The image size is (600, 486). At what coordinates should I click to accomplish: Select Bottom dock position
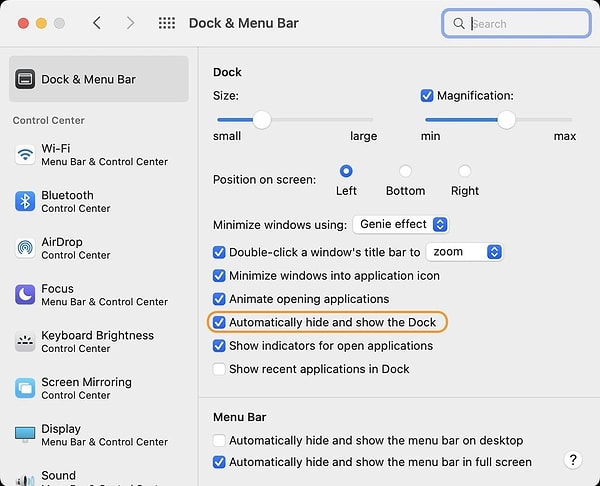click(405, 171)
